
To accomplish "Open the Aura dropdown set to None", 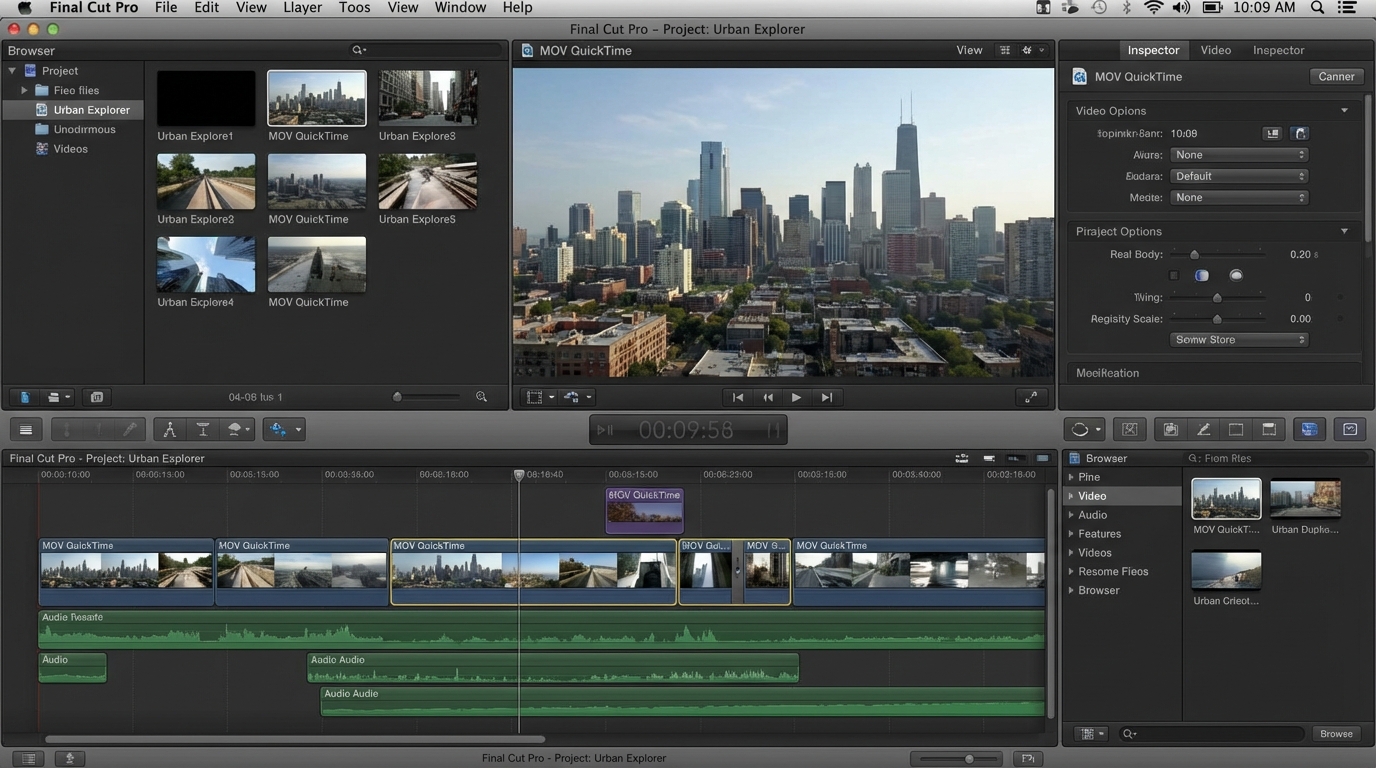I will tap(1238, 154).
